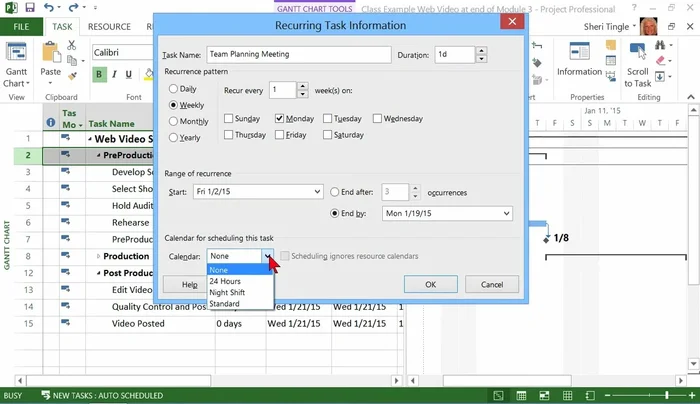Select the Daily recurrence radio button

click(173, 89)
